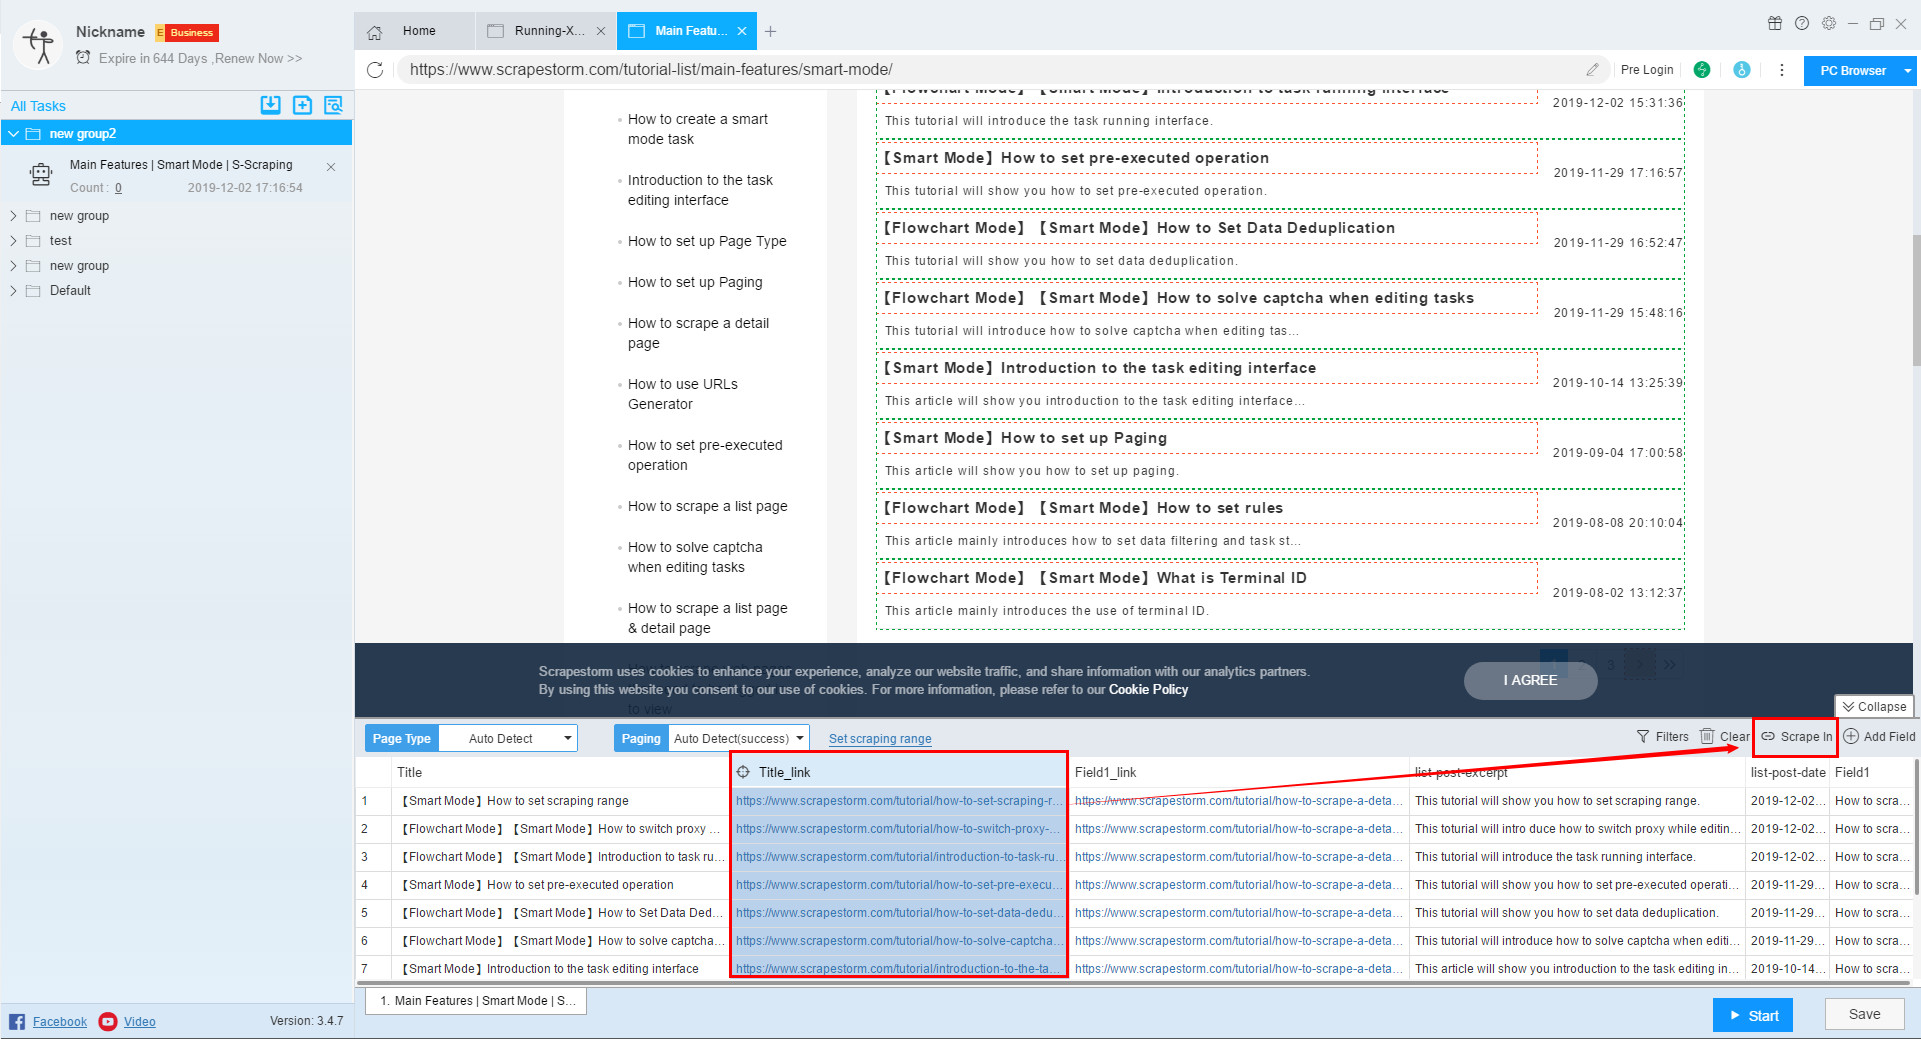Click the blue key icon in address bar

click(x=1742, y=70)
